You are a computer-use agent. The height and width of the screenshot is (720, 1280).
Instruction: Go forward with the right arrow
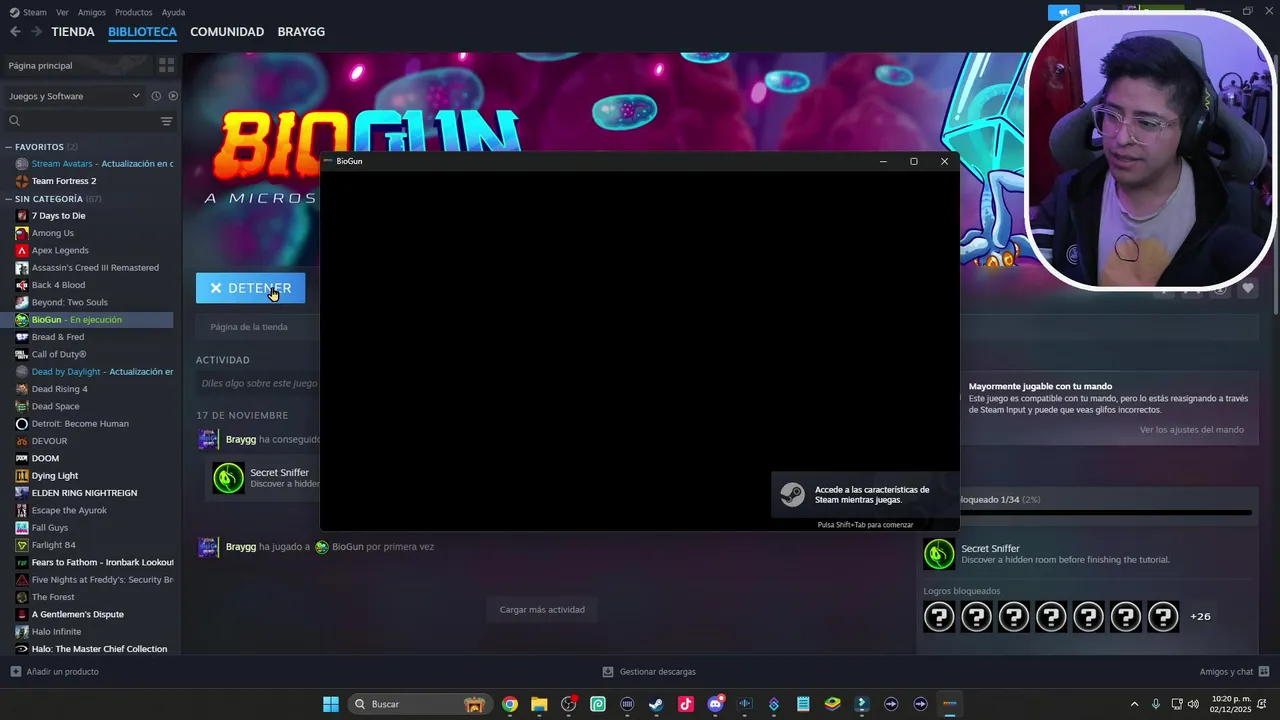pos(37,31)
